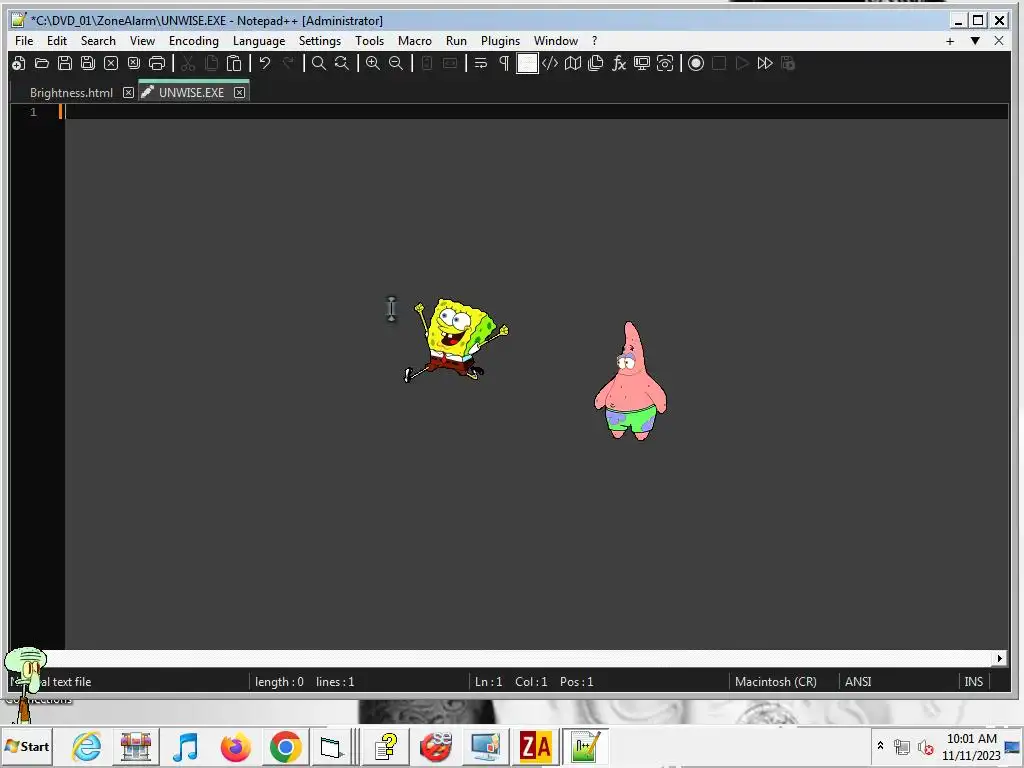This screenshot has height=768, width=1024.
Task: Open the ? help menu
Action: tap(594, 40)
